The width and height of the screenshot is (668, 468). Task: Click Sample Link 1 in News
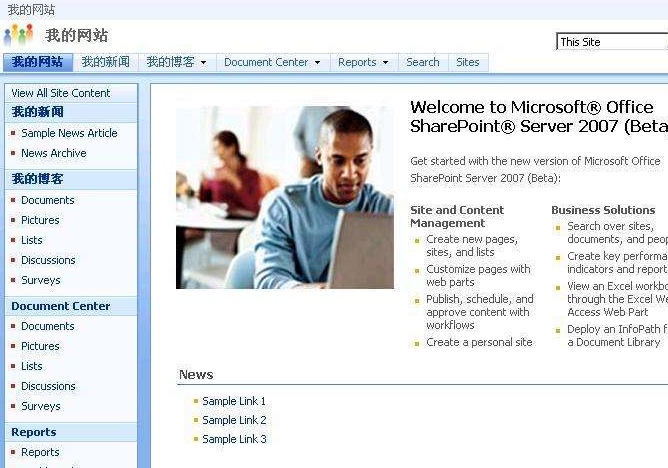pos(234,401)
